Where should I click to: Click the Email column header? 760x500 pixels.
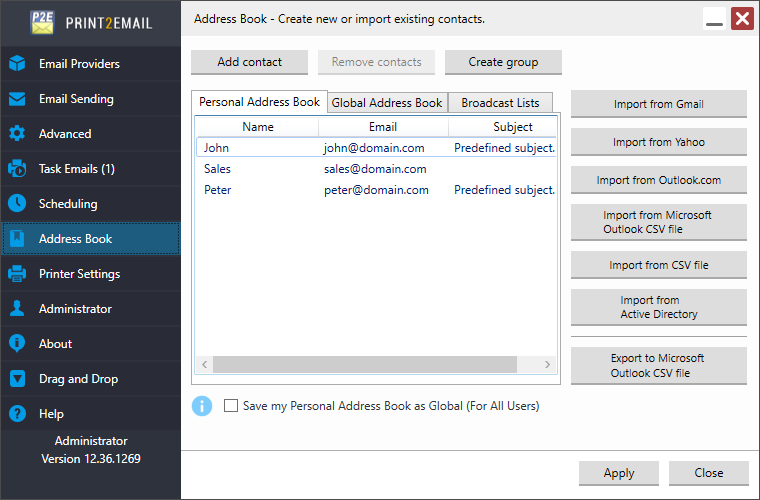(x=383, y=127)
